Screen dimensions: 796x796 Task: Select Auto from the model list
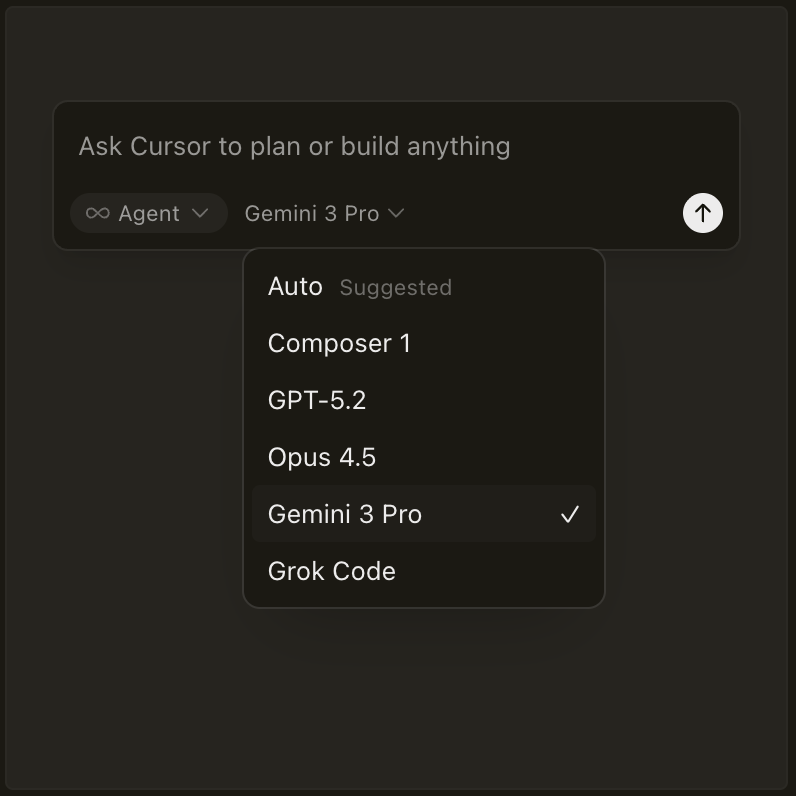423,287
